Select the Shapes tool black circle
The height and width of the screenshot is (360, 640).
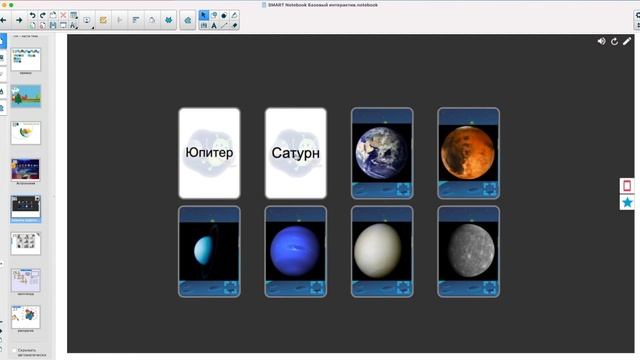pyautogui.click(x=224, y=16)
